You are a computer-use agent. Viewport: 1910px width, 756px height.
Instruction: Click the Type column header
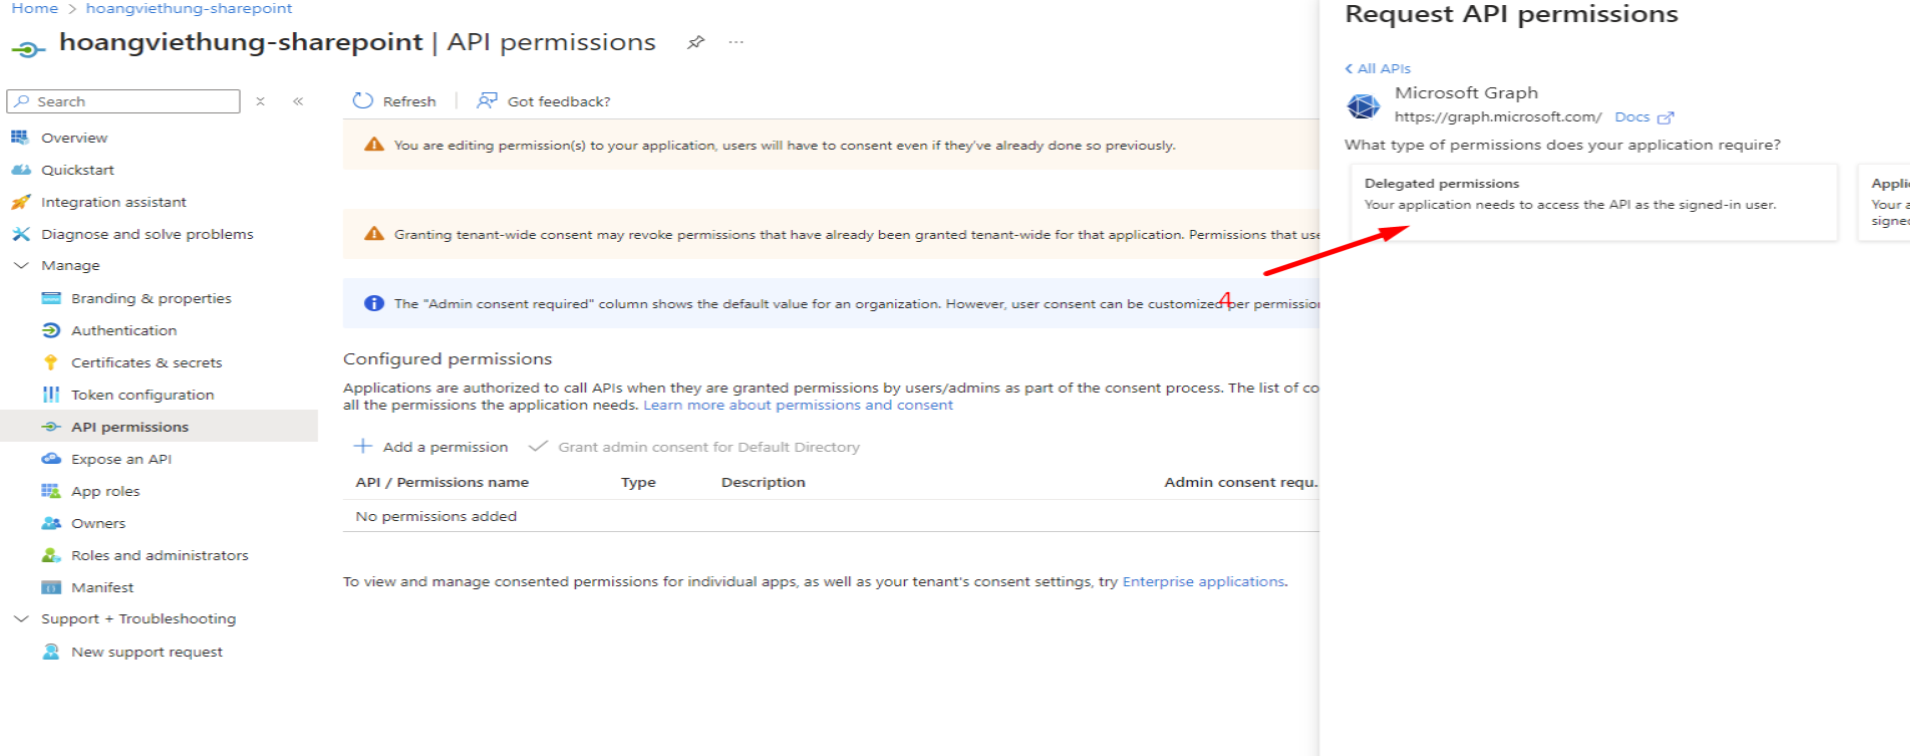click(x=638, y=482)
